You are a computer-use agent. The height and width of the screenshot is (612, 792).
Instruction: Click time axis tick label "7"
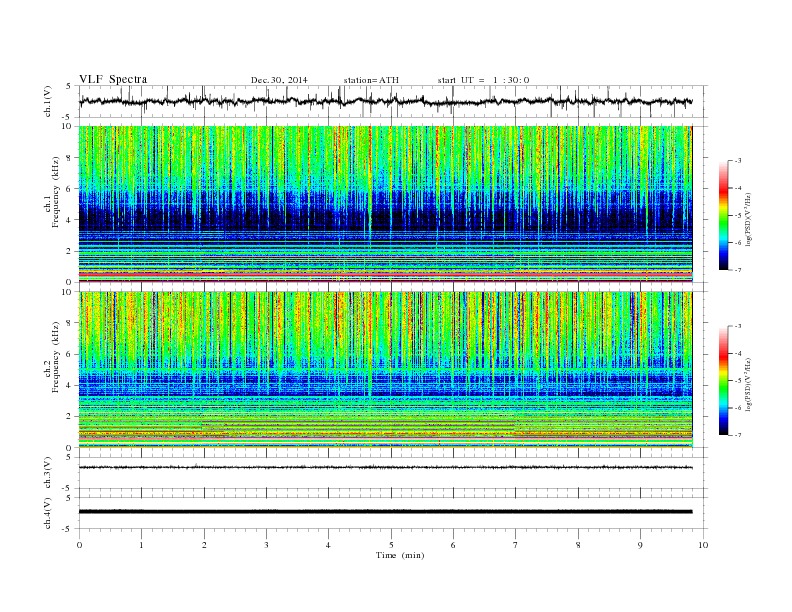516,545
